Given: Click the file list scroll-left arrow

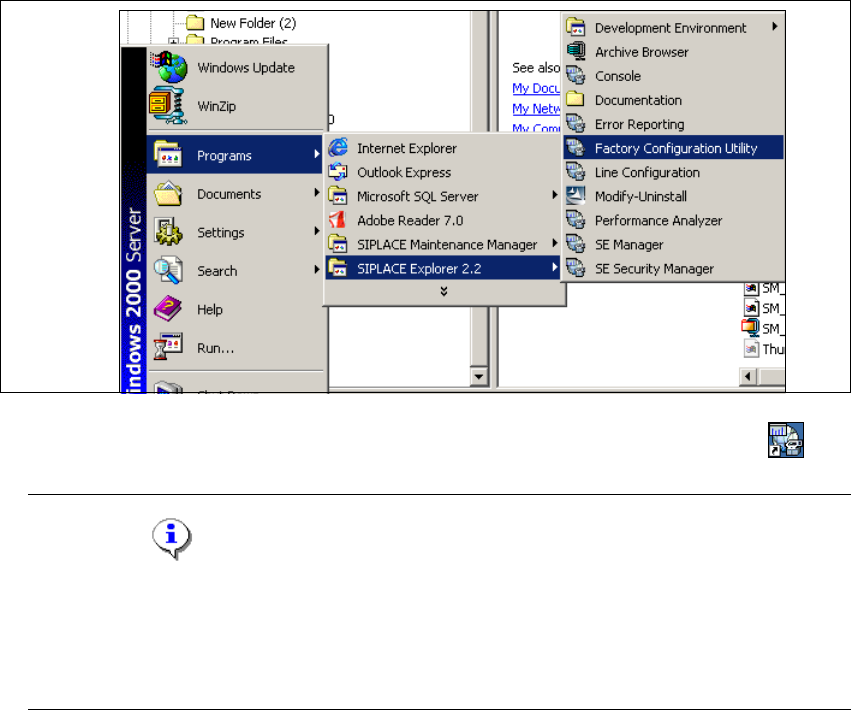Looking at the screenshot, I should 748,376.
